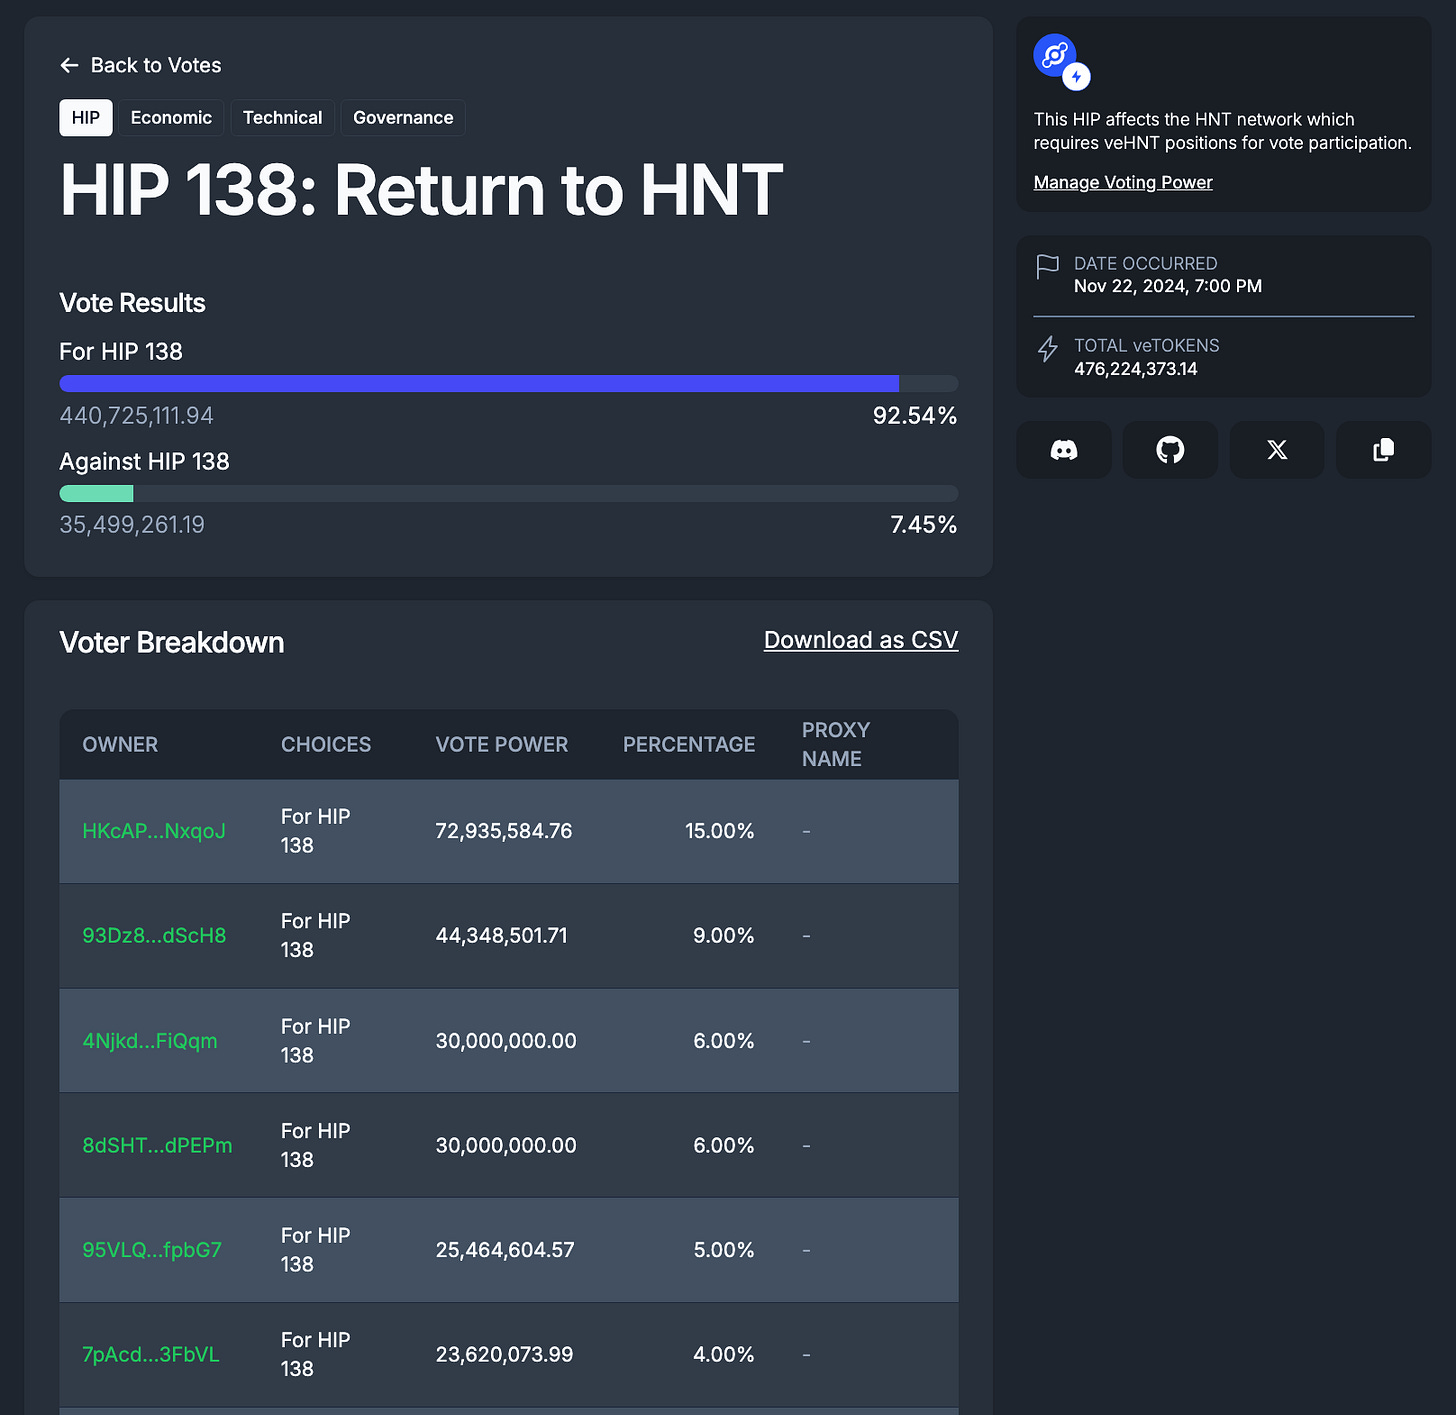
Task: Open owner 95VLQ...fpbG7 address
Action: pyautogui.click(x=152, y=1250)
